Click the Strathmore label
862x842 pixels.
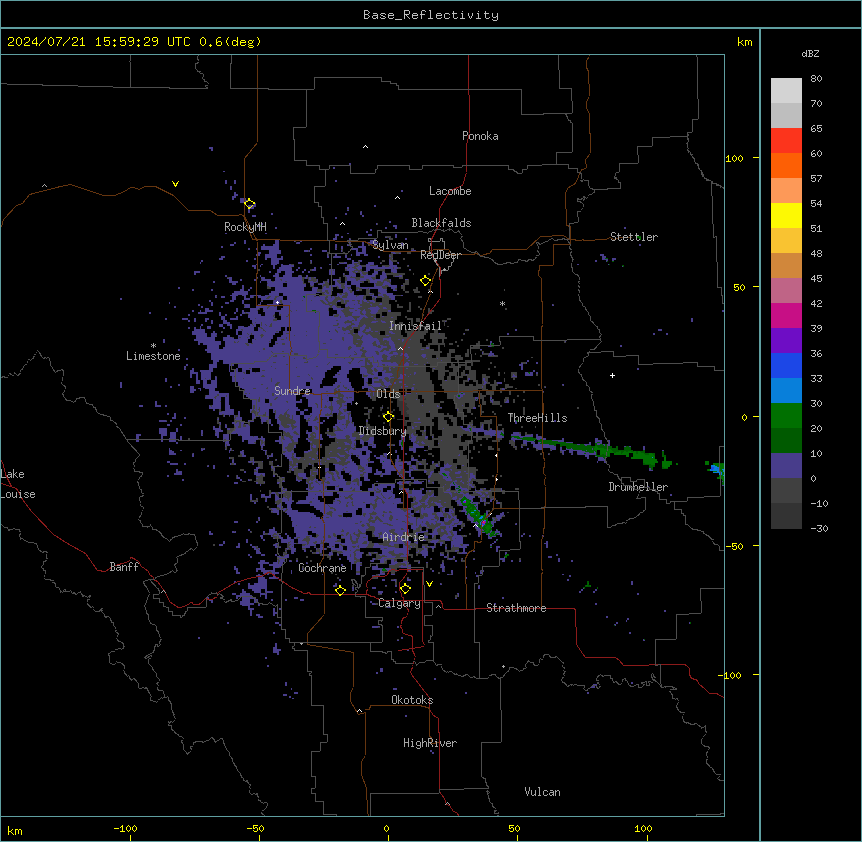pos(516,608)
